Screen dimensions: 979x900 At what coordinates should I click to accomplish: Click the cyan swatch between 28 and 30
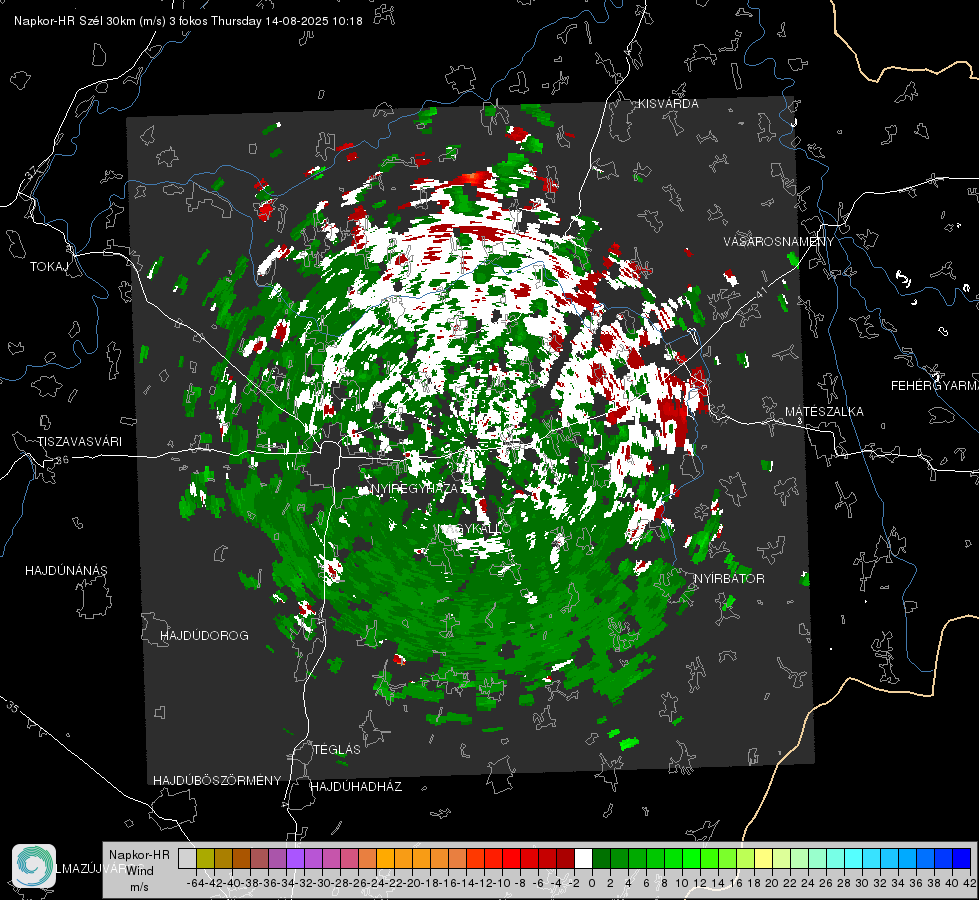pos(854,858)
